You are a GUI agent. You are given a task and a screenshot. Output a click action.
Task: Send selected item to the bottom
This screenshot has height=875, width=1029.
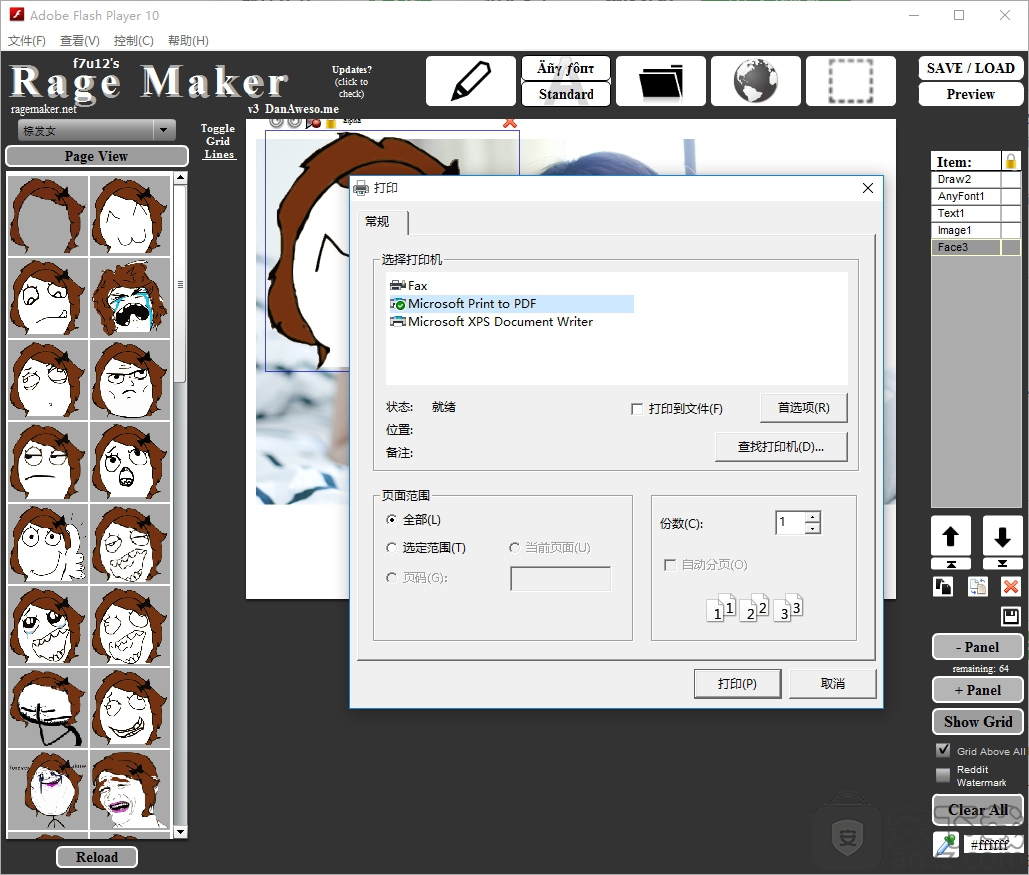(1002, 564)
